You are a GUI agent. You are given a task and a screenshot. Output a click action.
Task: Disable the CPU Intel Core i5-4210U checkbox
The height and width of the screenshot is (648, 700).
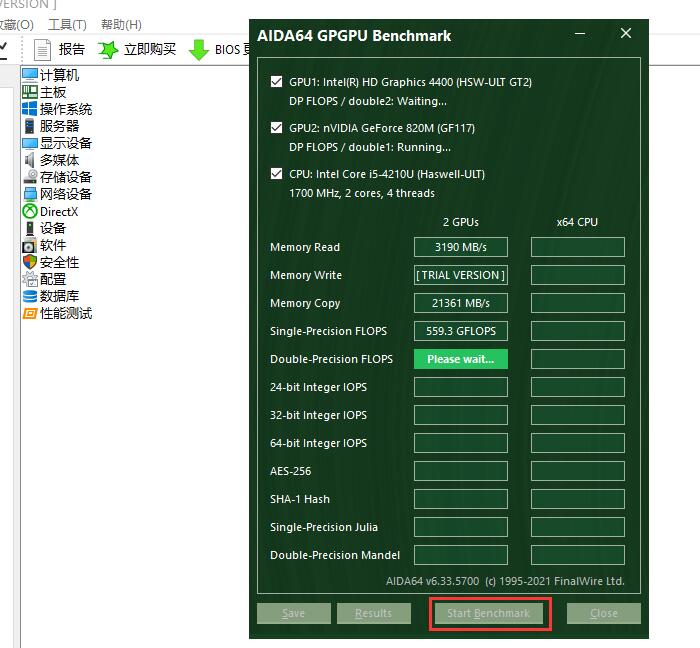(276, 174)
